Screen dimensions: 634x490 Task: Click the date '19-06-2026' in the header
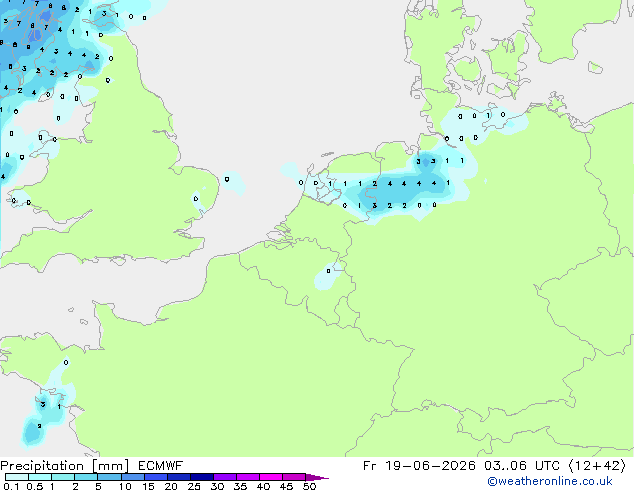(x=430, y=466)
